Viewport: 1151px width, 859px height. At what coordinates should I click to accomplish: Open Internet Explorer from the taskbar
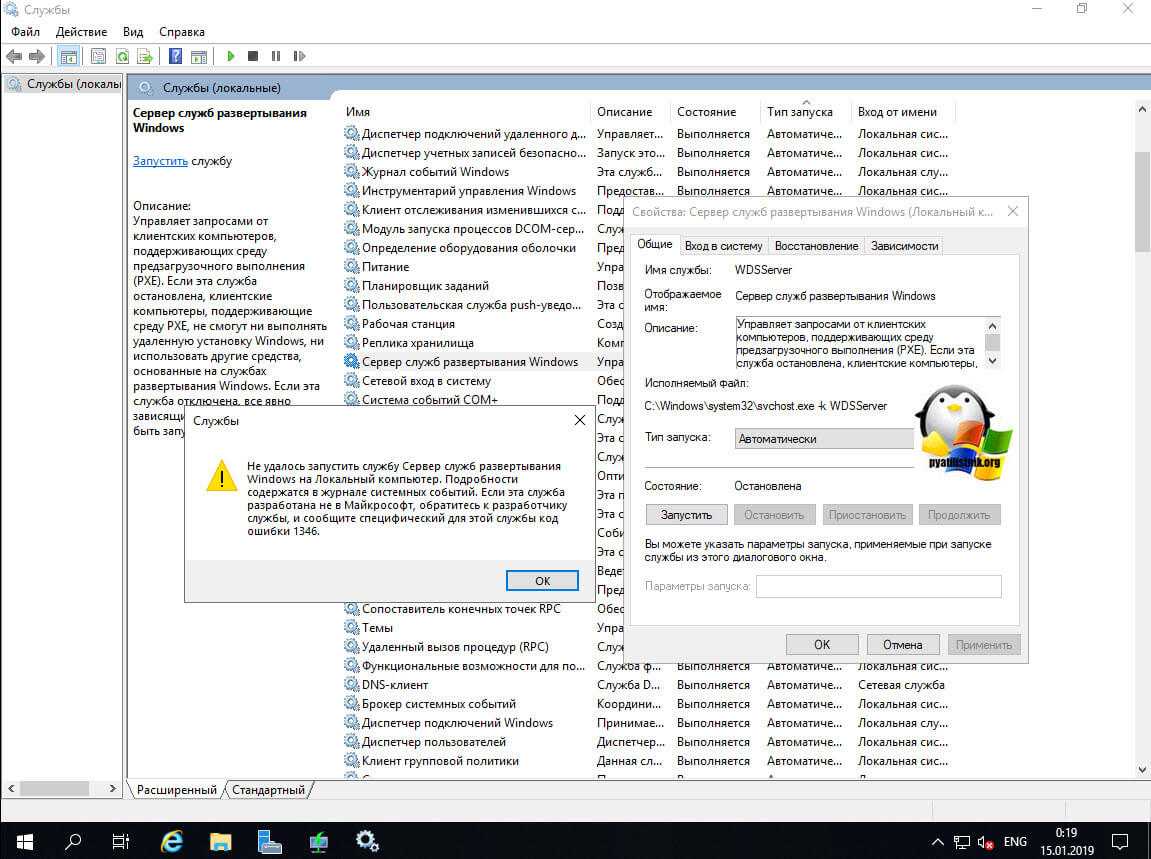[x=171, y=840]
